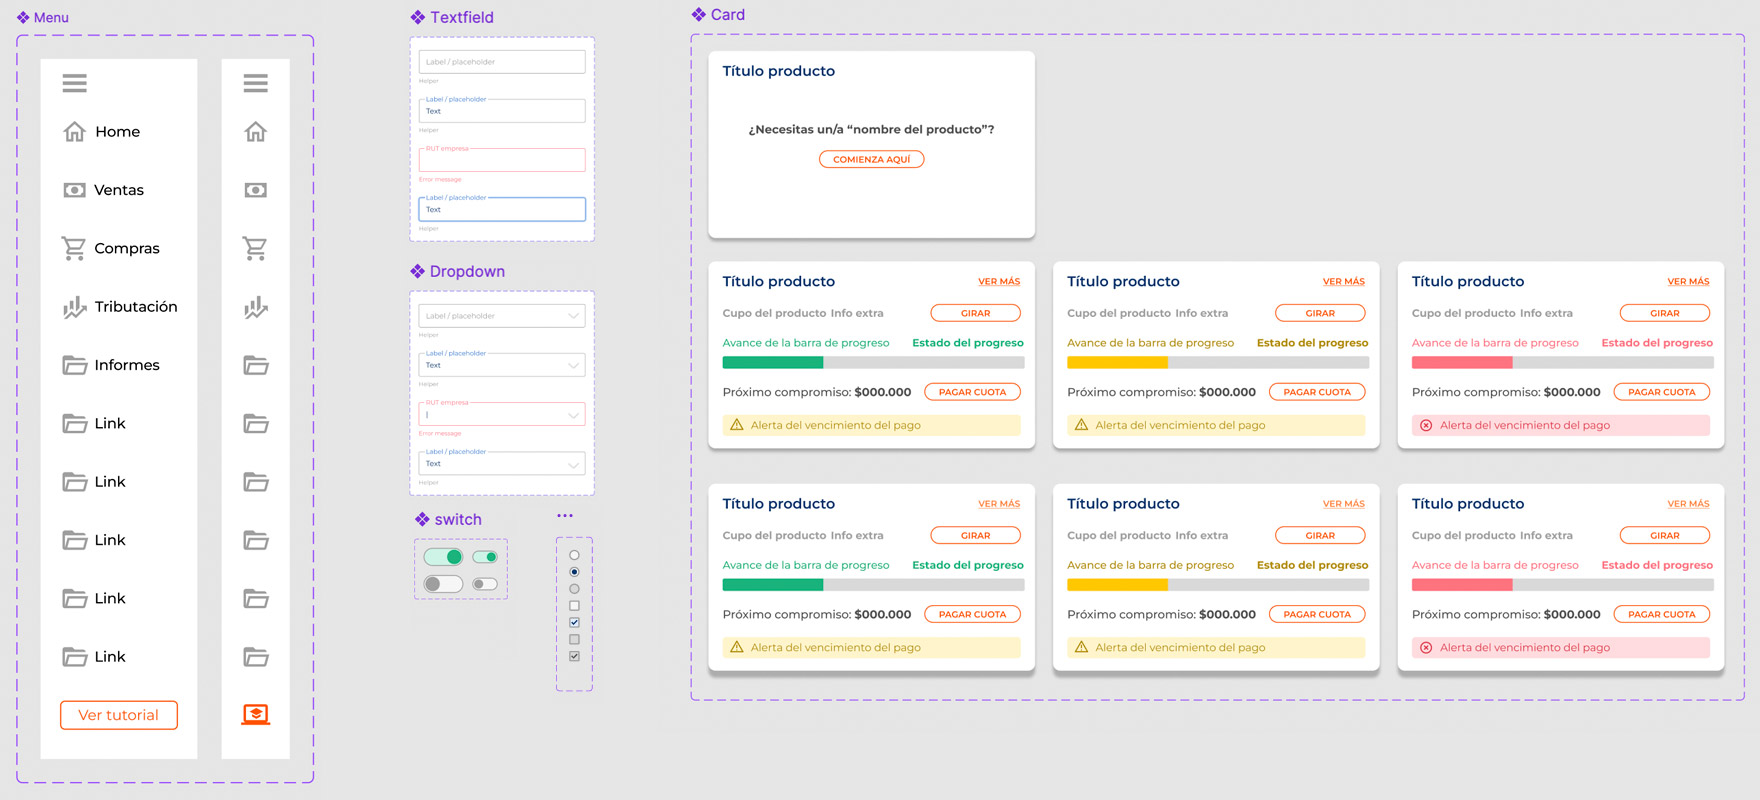Click the diamond component icon beside switch title

422,519
